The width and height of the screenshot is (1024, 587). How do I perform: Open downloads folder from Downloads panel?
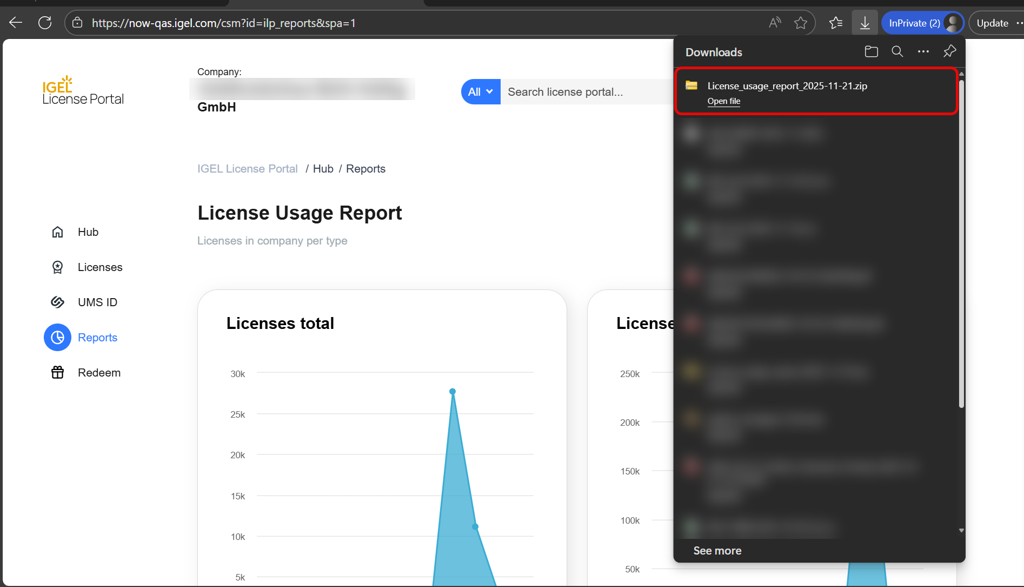click(x=871, y=52)
